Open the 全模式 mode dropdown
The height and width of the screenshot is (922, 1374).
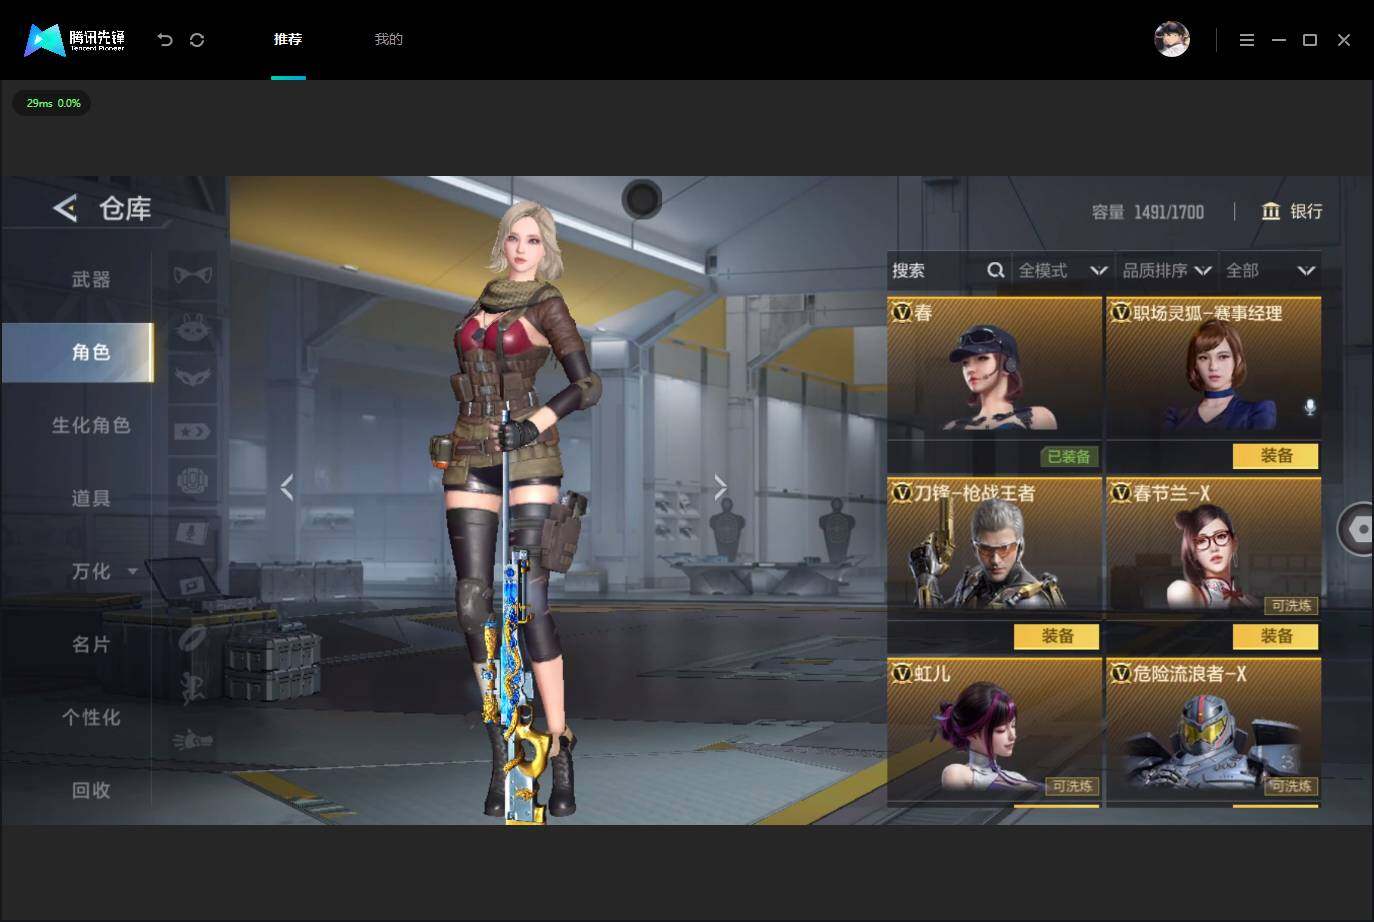[x=1063, y=270]
